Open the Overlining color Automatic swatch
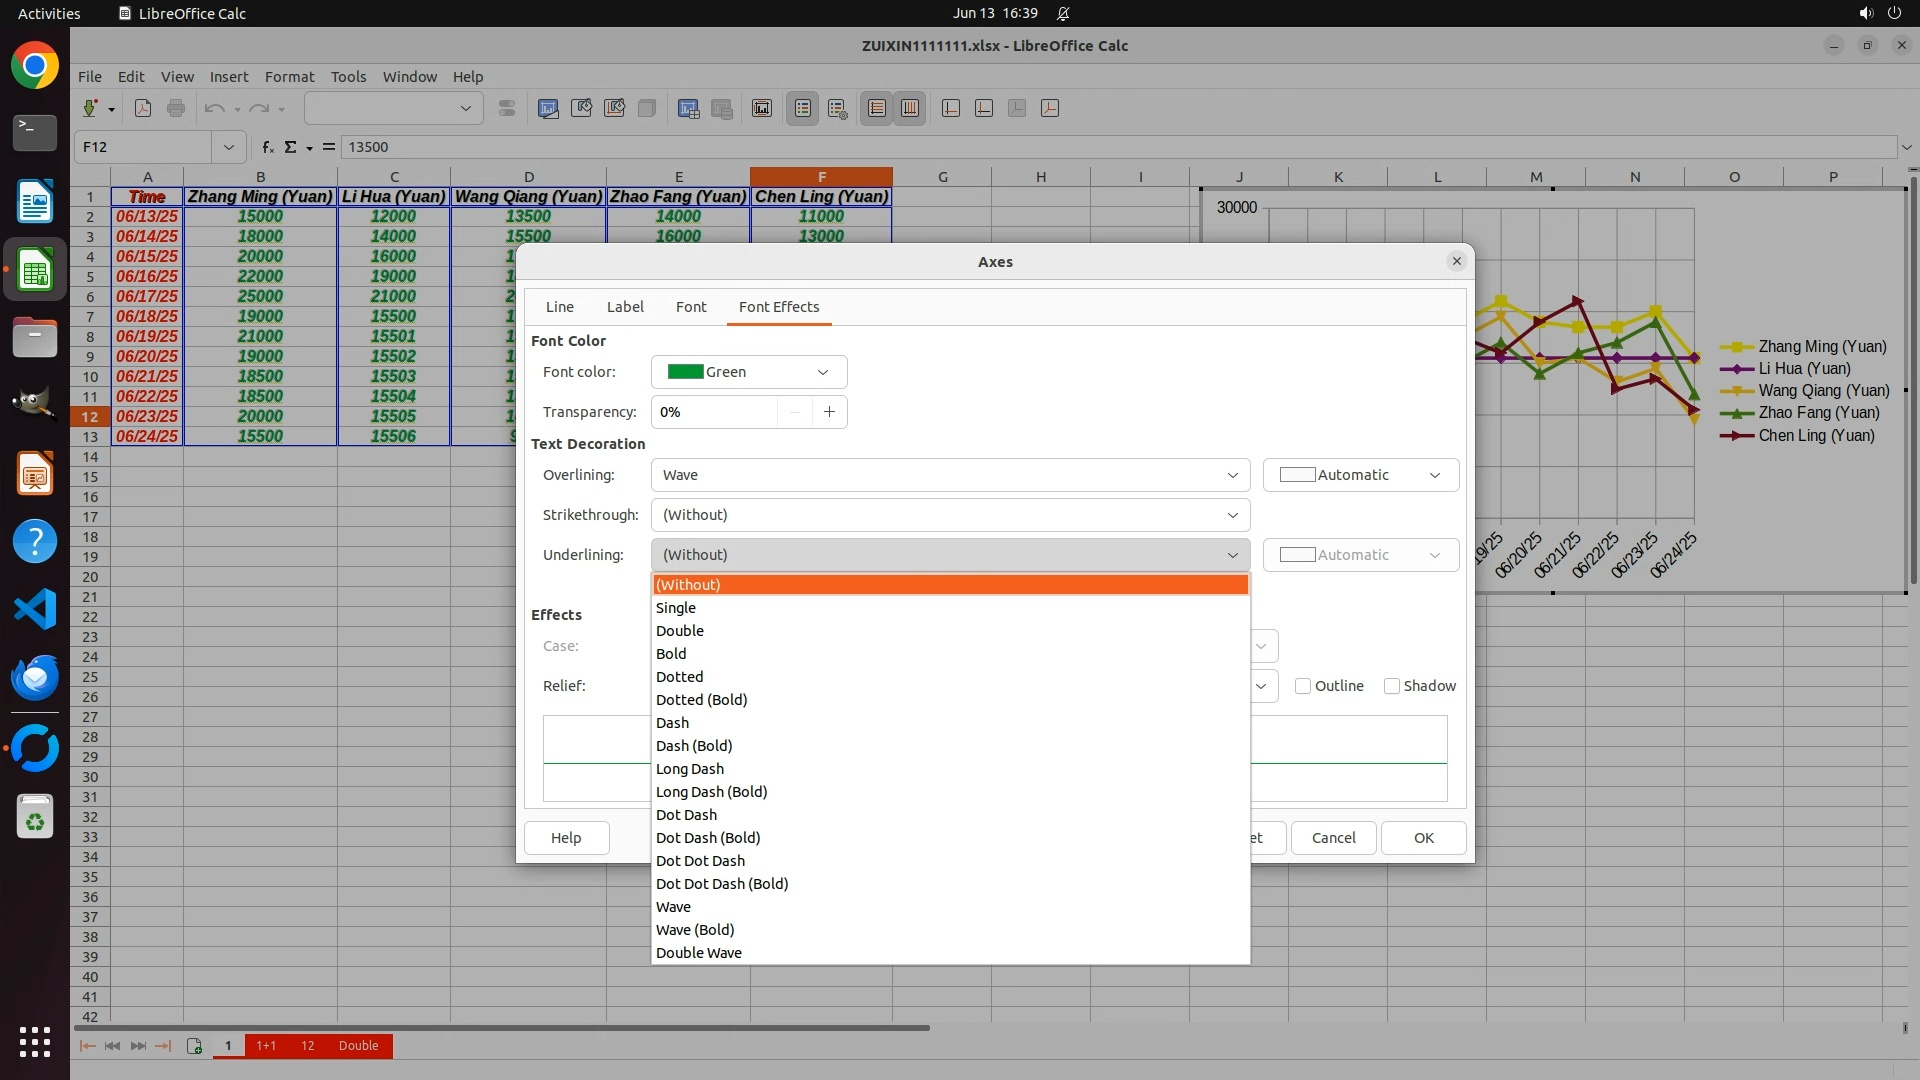Screen dimensions: 1920x1080 click(1360, 475)
